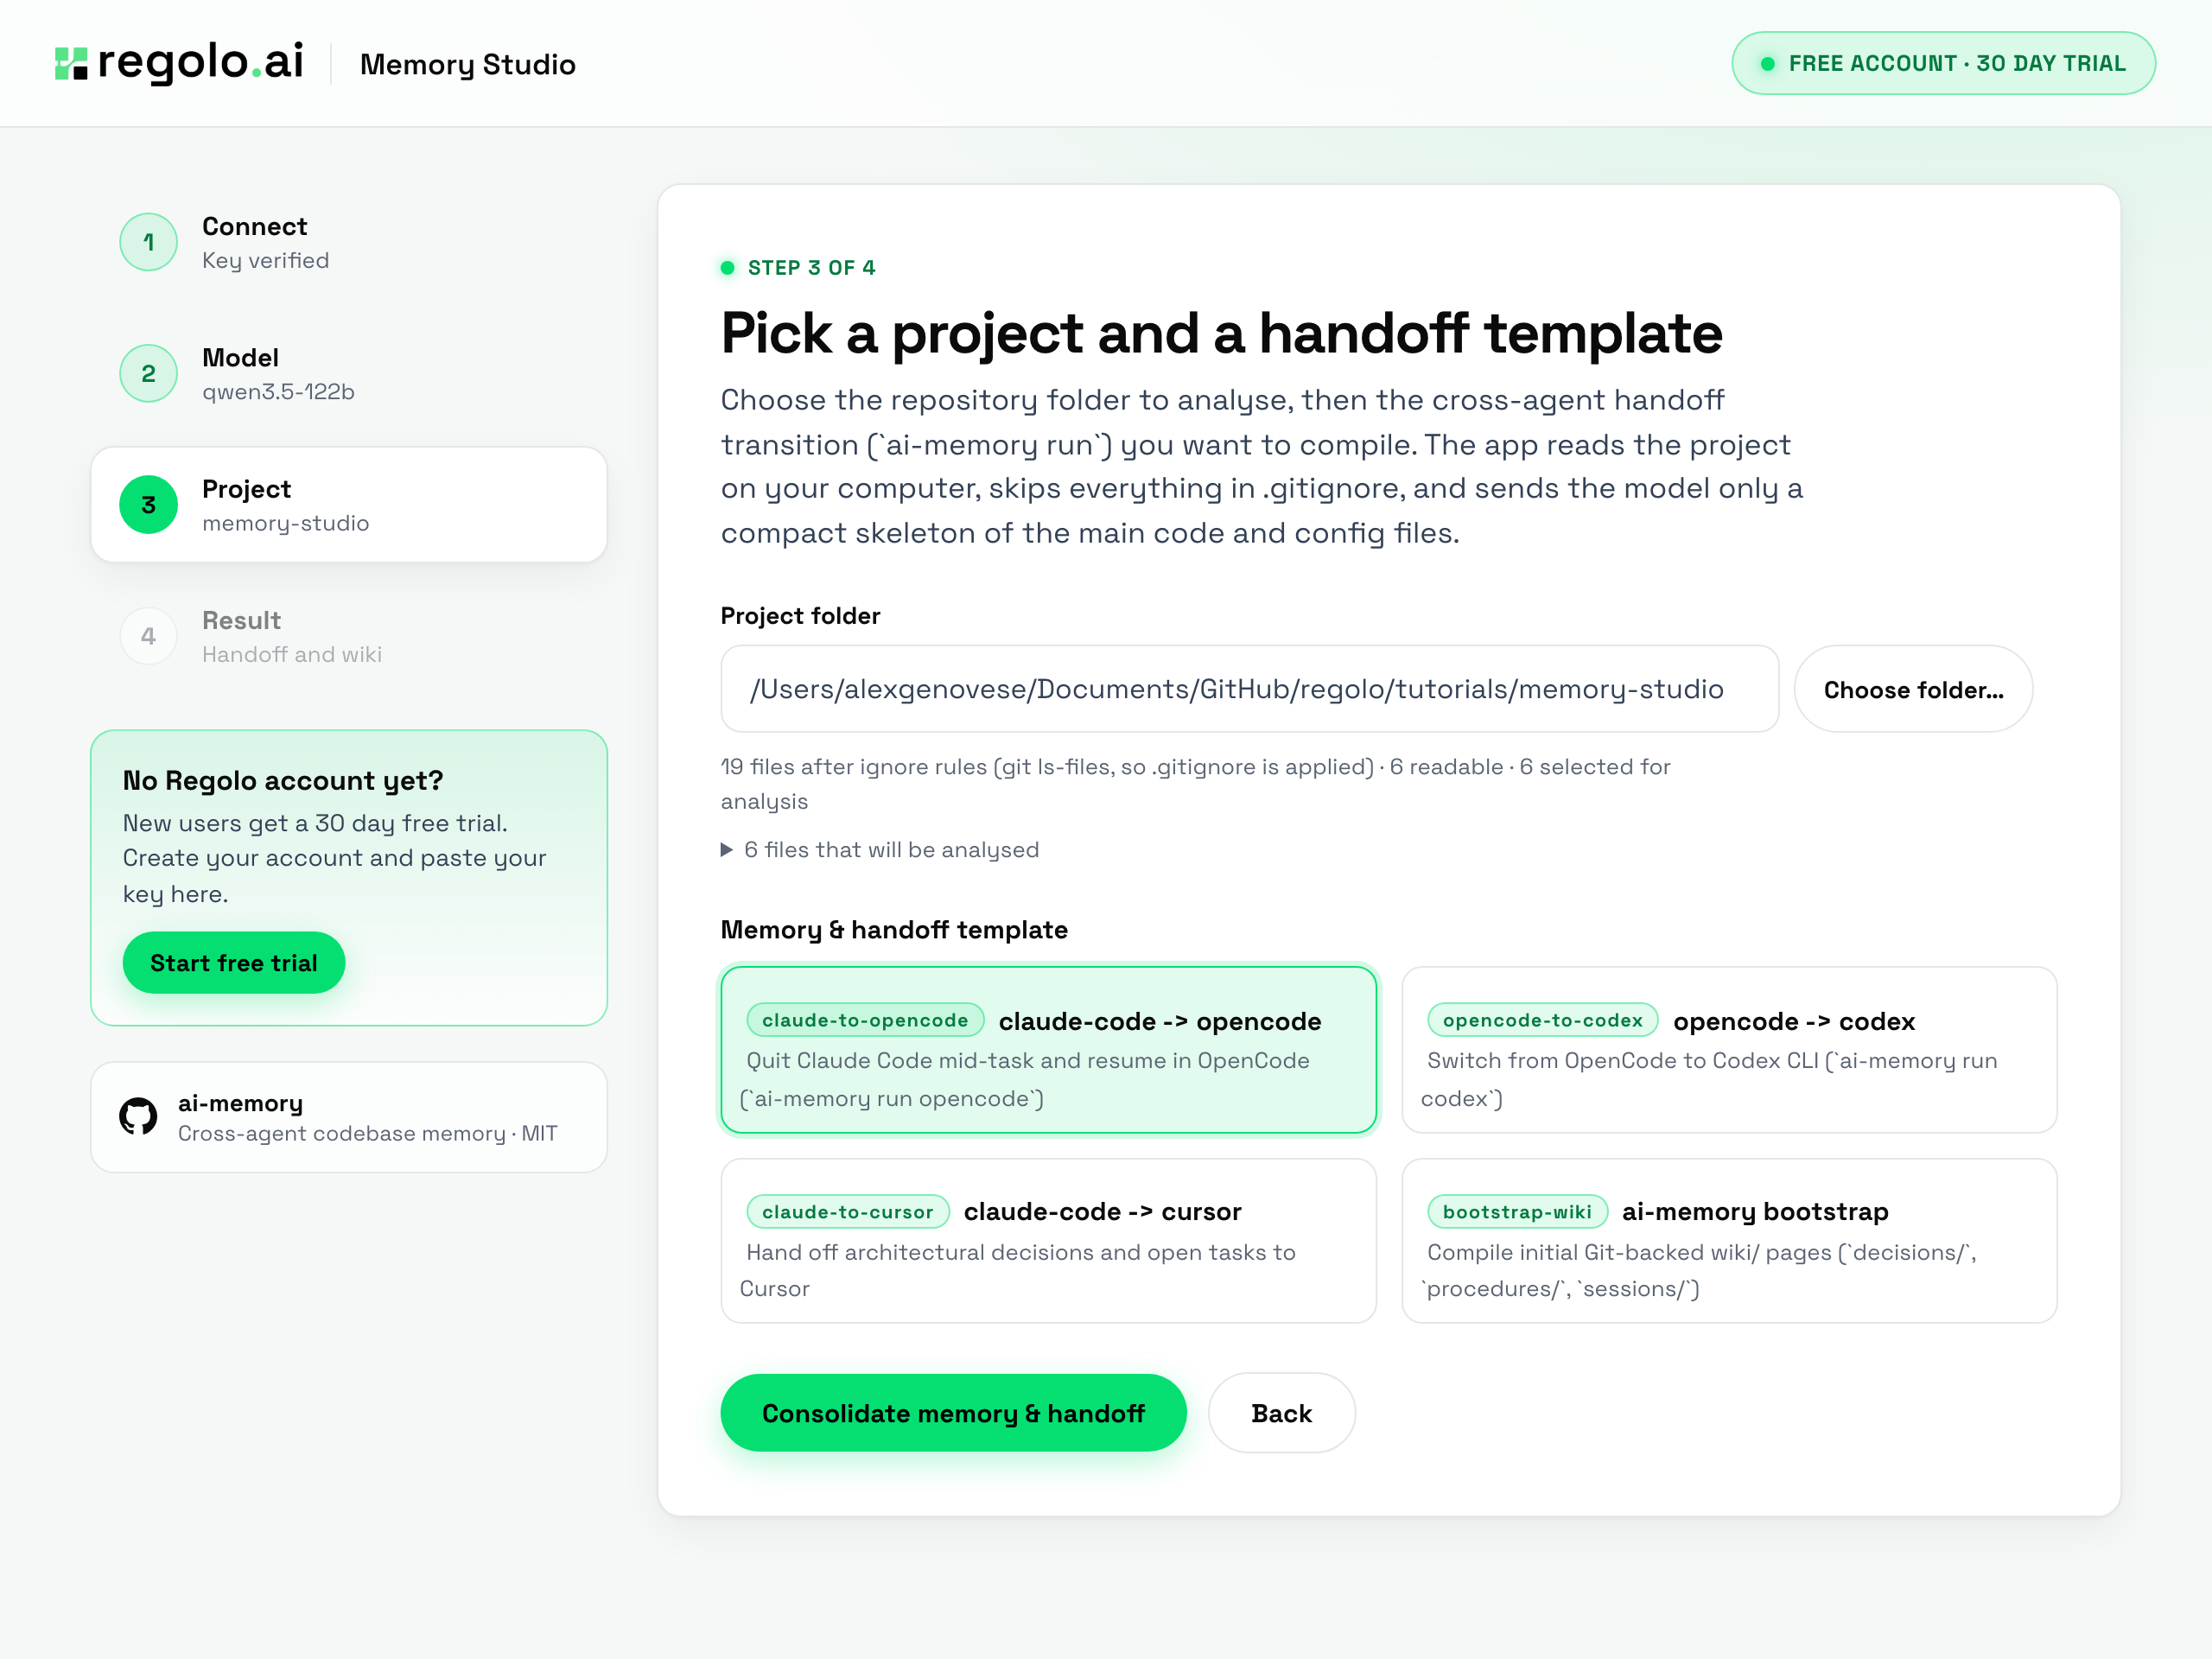
Task: Click the Choose folder... button
Action: [x=1913, y=689]
